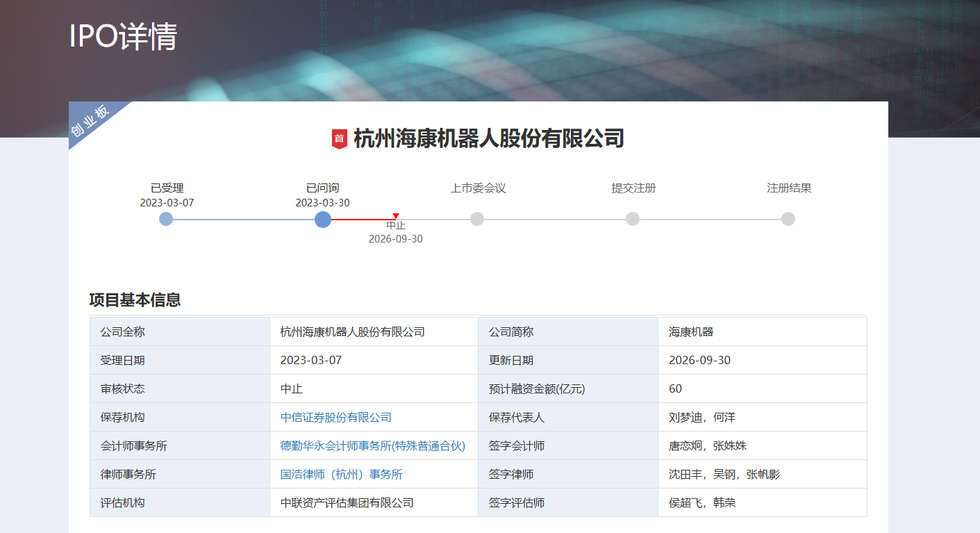The width and height of the screenshot is (980, 533).
Task: Click the red 中止 triangle marker
Action: (396, 216)
